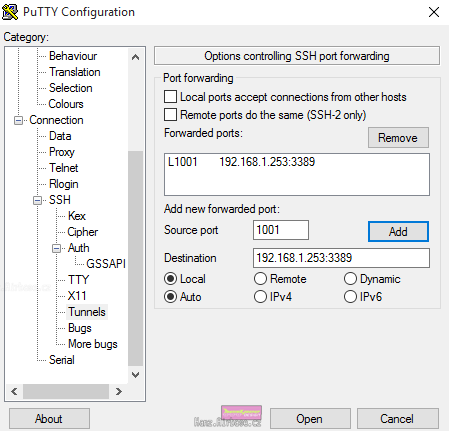Image resolution: width=449 pixels, height=431 pixels.
Task: Click the category tree vertical scrollbar thumb
Action: coord(135,259)
